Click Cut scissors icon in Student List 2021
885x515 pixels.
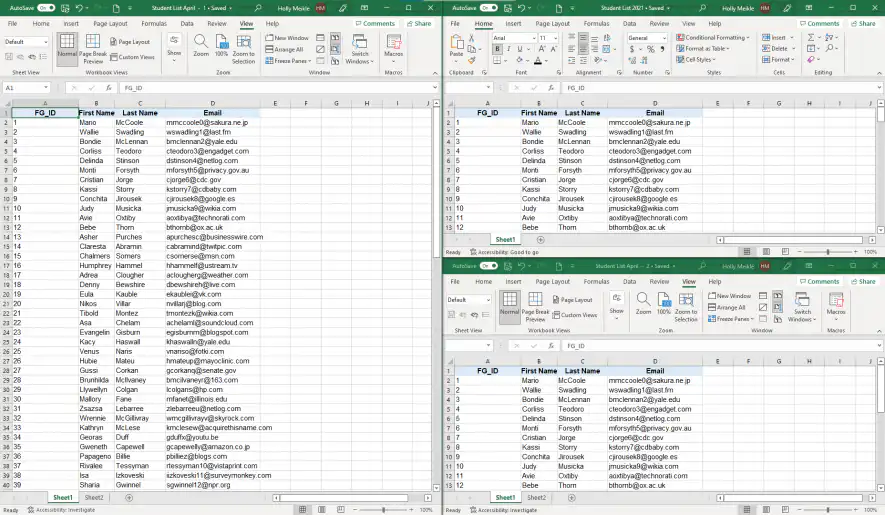tap(471, 38)
